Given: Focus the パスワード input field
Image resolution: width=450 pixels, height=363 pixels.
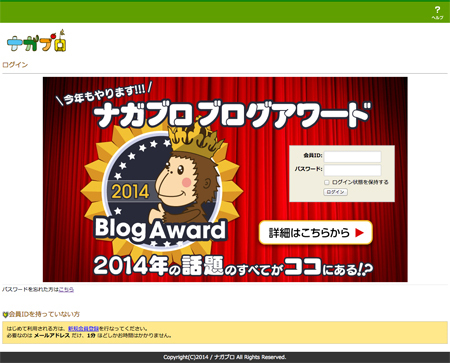Looking at the screenshot, I should [x=352, y=170].
